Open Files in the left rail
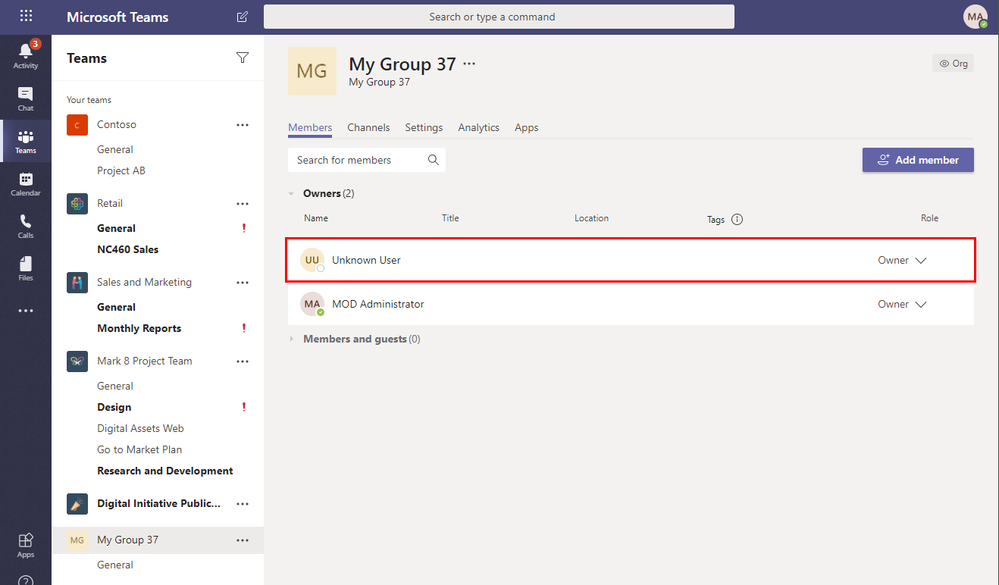This screenshot has width=999, height=585. coord(25,269)
